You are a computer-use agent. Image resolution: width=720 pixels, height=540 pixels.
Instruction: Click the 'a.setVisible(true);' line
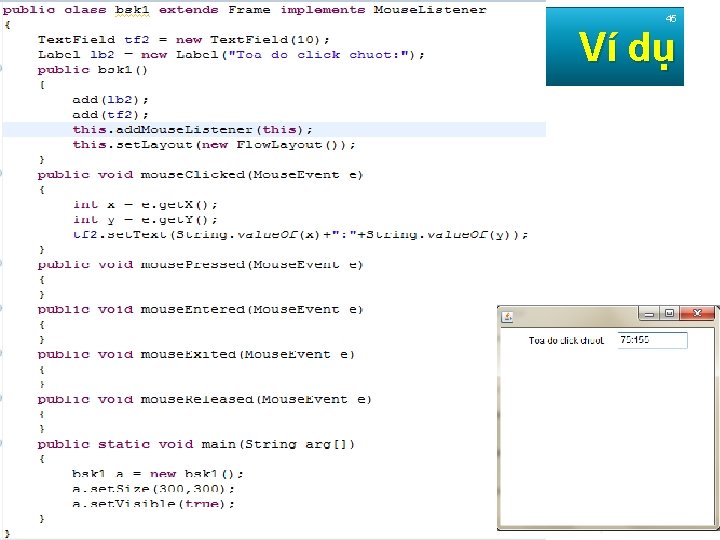coord(153,503)
